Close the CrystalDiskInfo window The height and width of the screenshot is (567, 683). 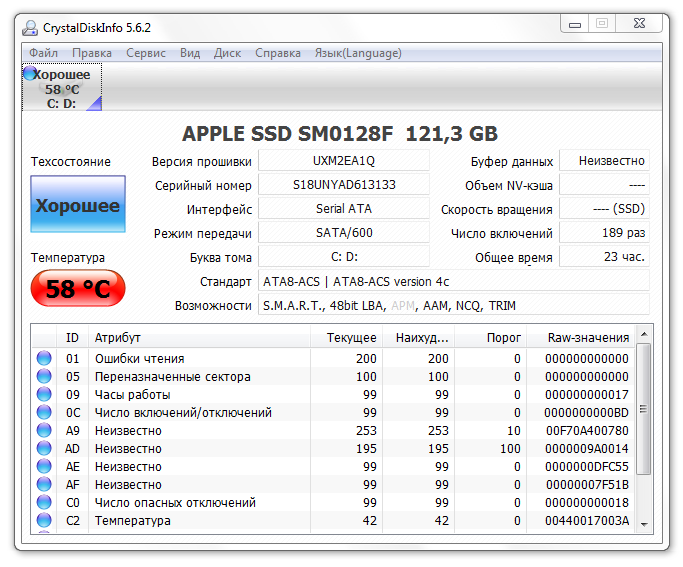[639, 24]
